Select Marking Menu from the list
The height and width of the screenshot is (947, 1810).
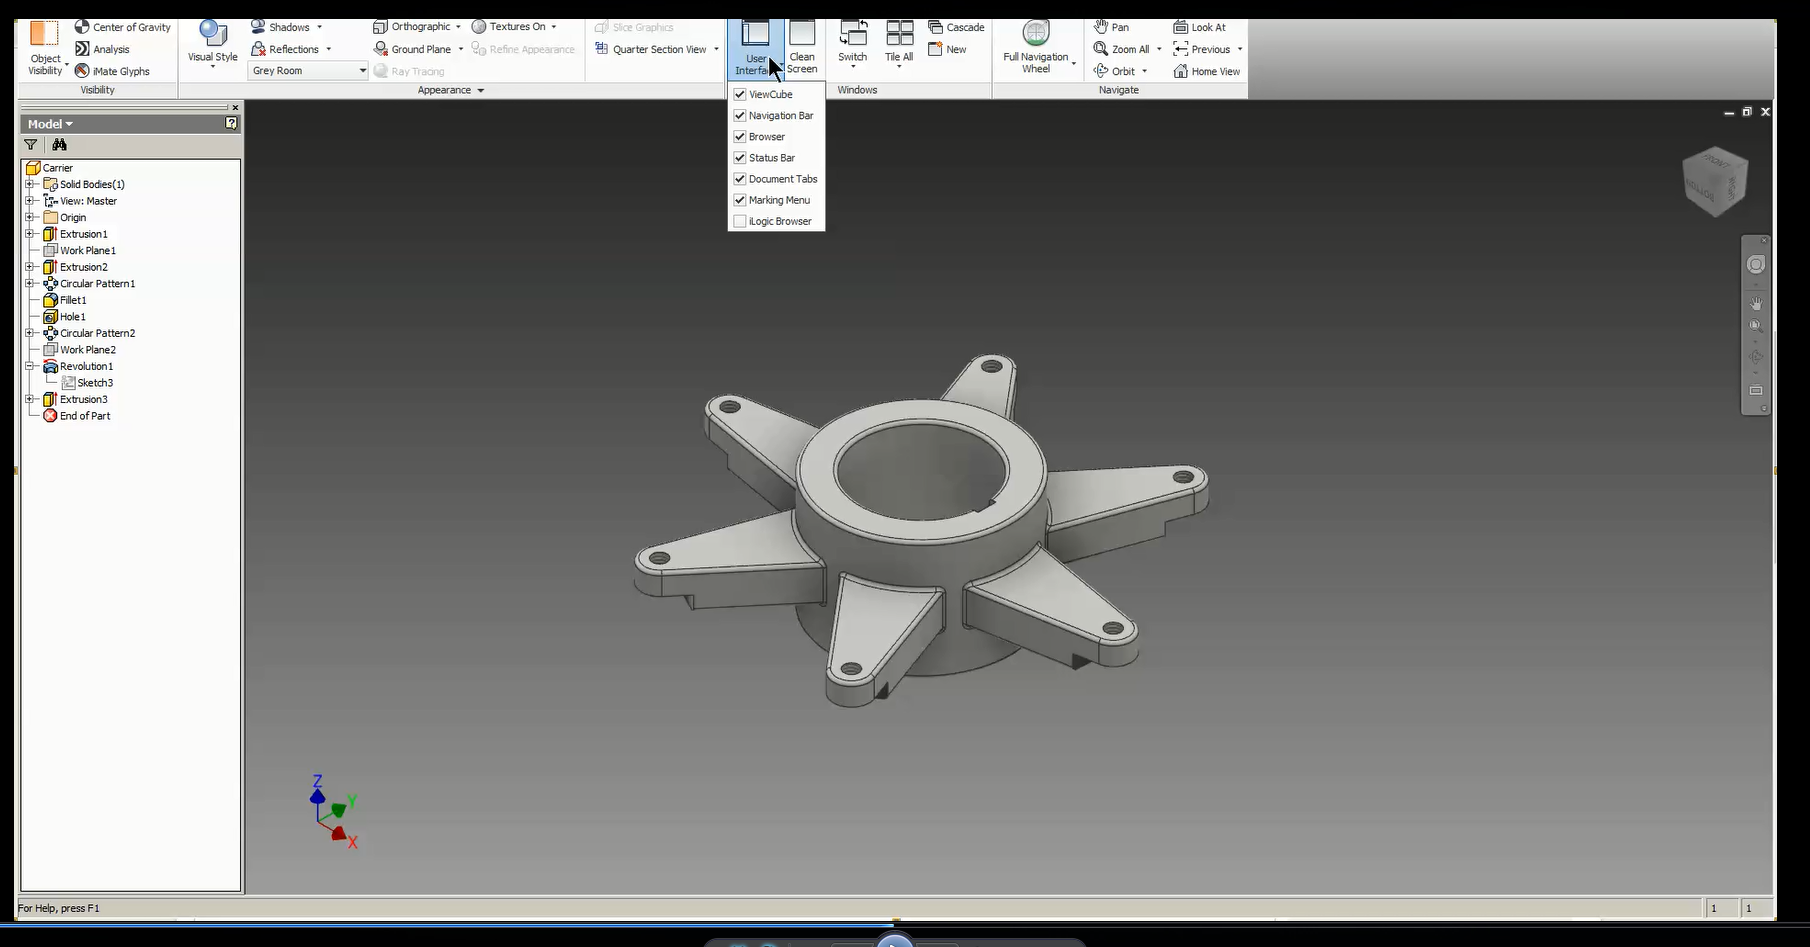click(x=779, y=200)
